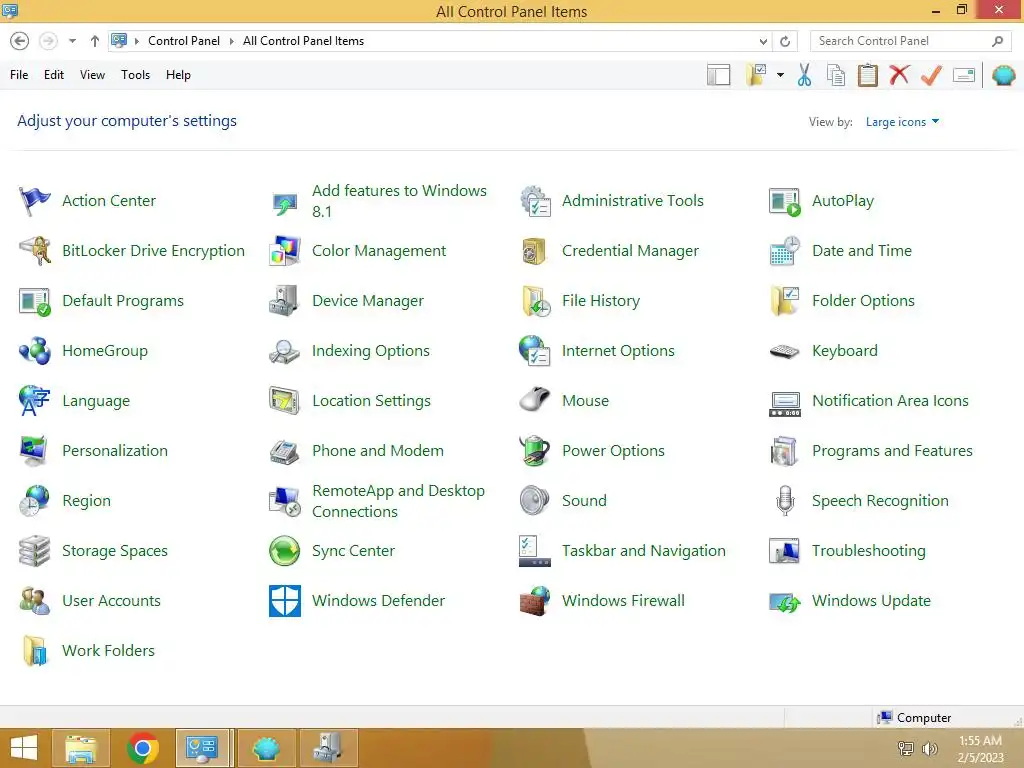
Task: Open the File menu
Action: [x=19, y=75]
